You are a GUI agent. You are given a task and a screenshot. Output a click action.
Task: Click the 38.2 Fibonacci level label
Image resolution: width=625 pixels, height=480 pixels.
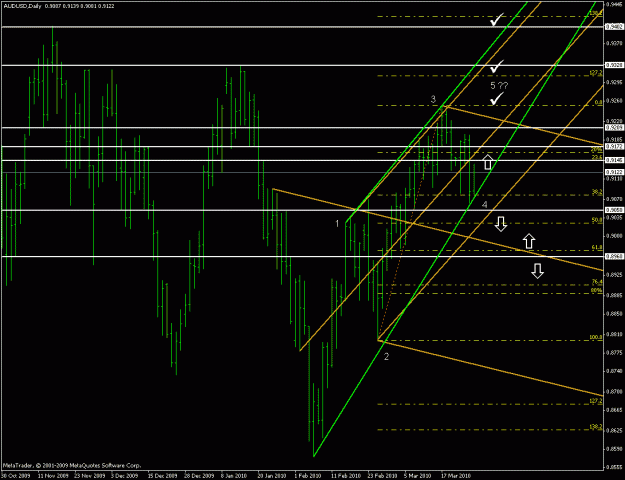pyautogui.click(x=597, y=192)
